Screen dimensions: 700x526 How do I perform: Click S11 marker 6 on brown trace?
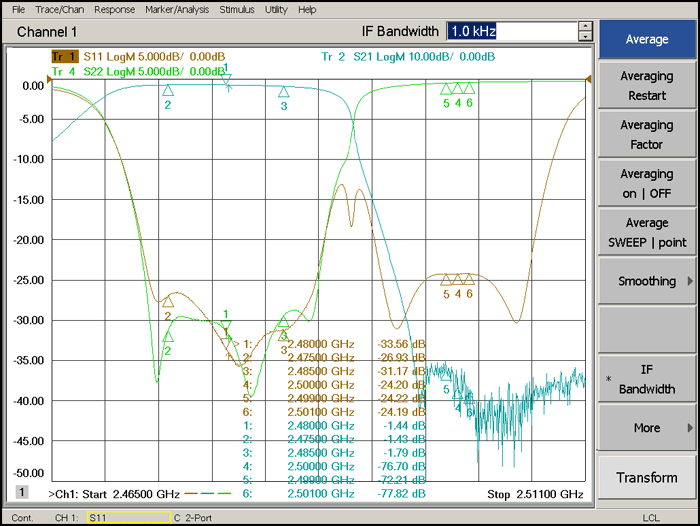[468, 279]
